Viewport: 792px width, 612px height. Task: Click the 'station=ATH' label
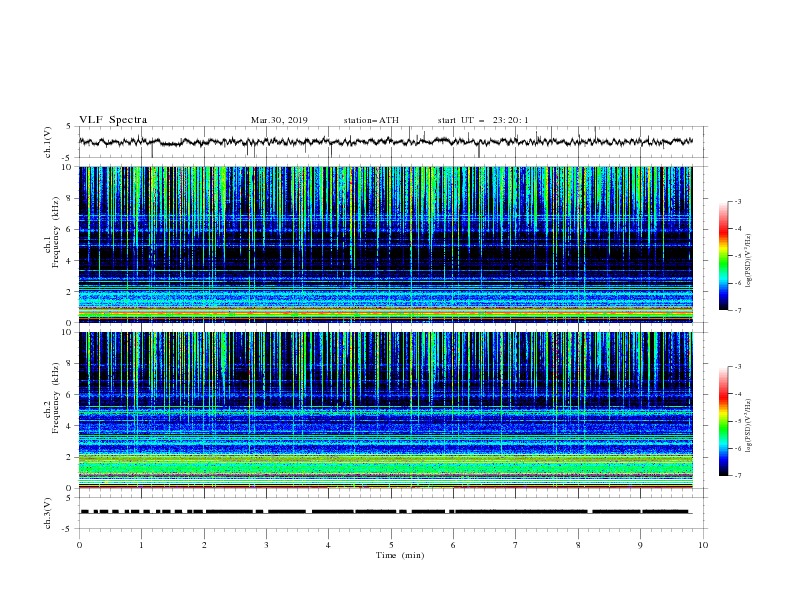point(371,120)
